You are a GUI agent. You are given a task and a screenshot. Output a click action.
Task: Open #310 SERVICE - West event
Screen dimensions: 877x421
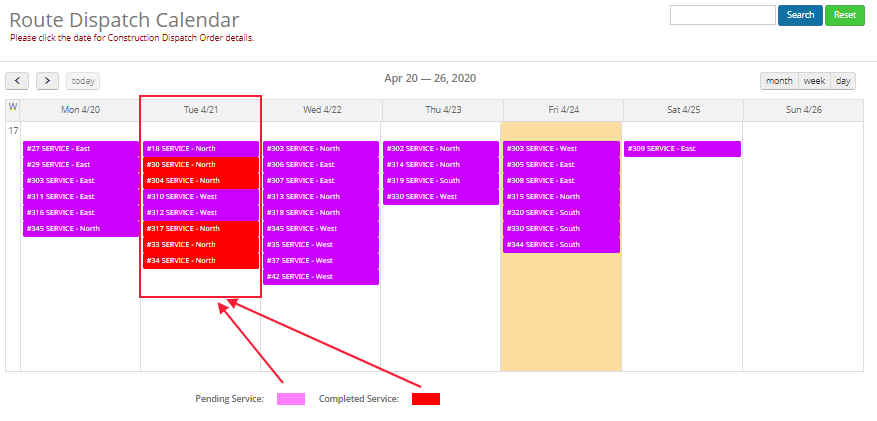tap(201, 197)
